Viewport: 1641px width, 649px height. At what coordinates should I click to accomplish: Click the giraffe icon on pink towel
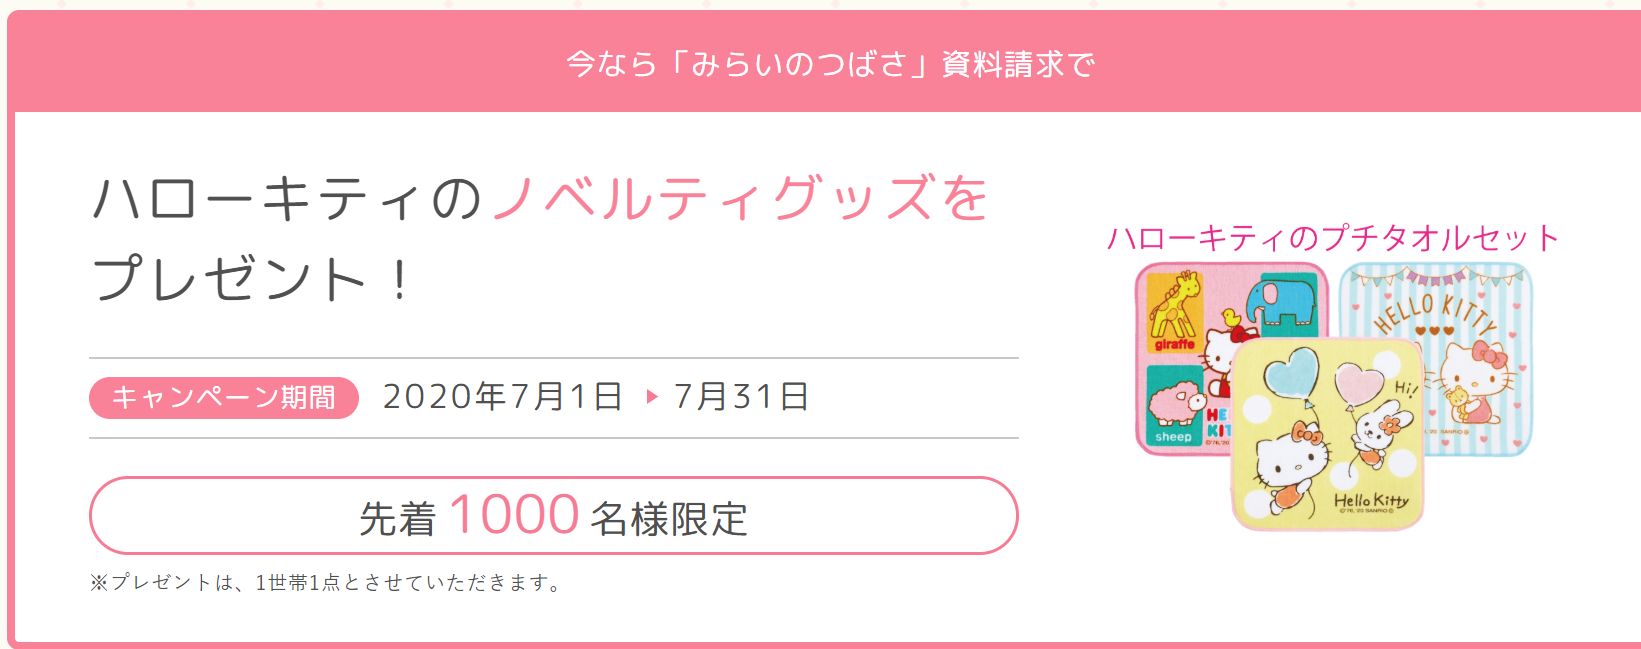pos(1174,312)
